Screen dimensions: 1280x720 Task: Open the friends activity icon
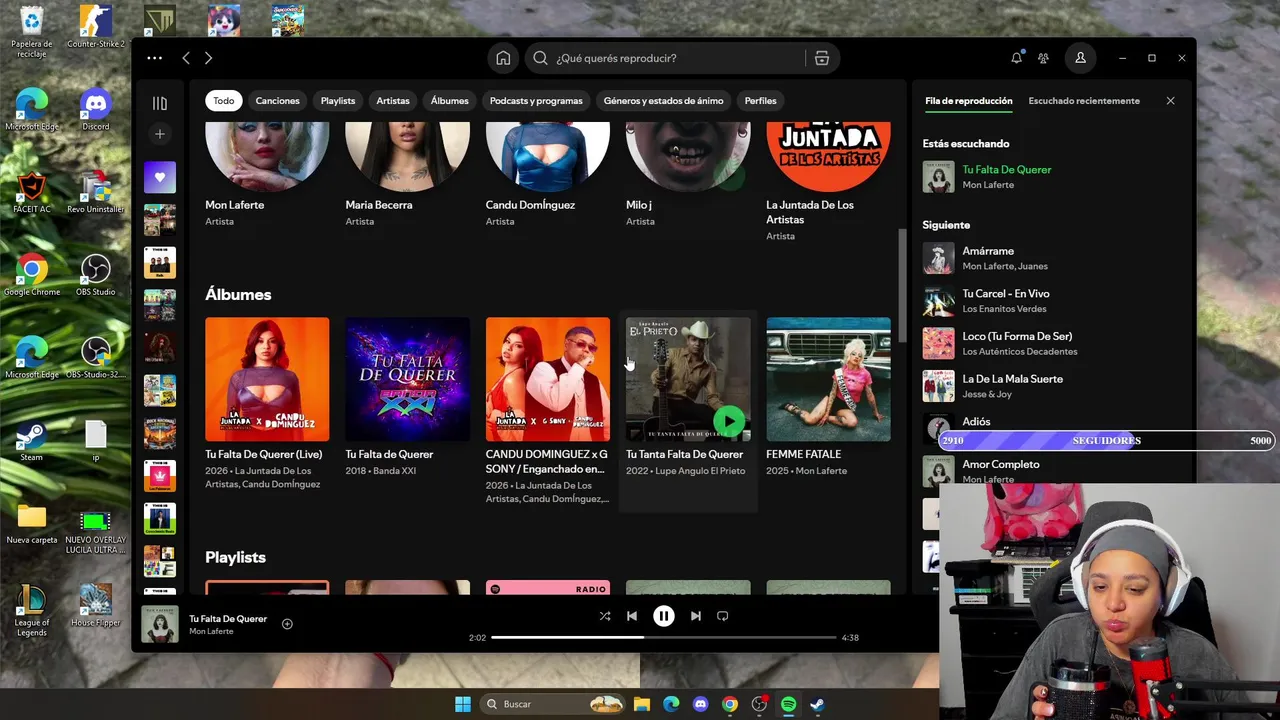click(x=1043, y=58)
